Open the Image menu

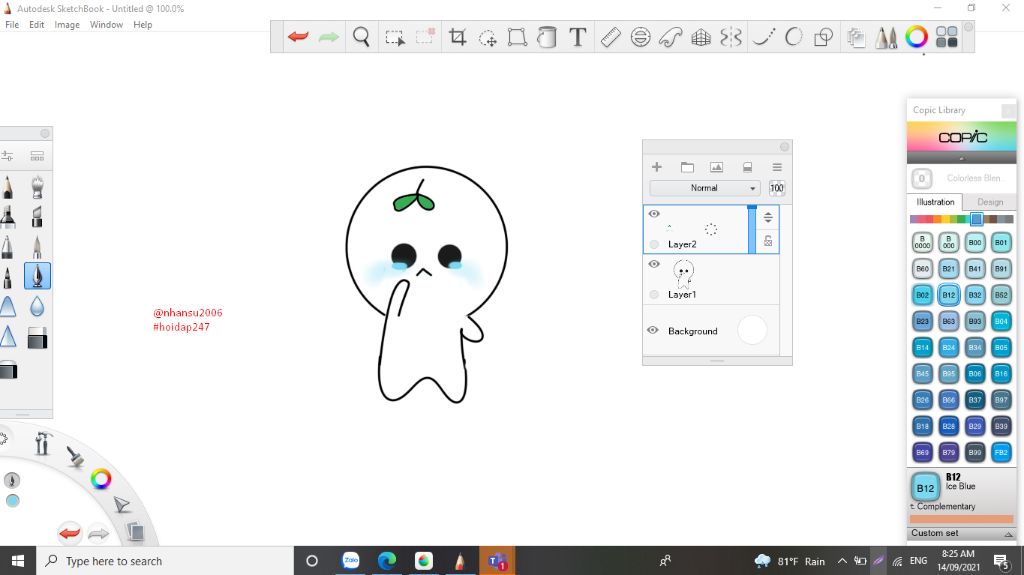coord(67,25)
